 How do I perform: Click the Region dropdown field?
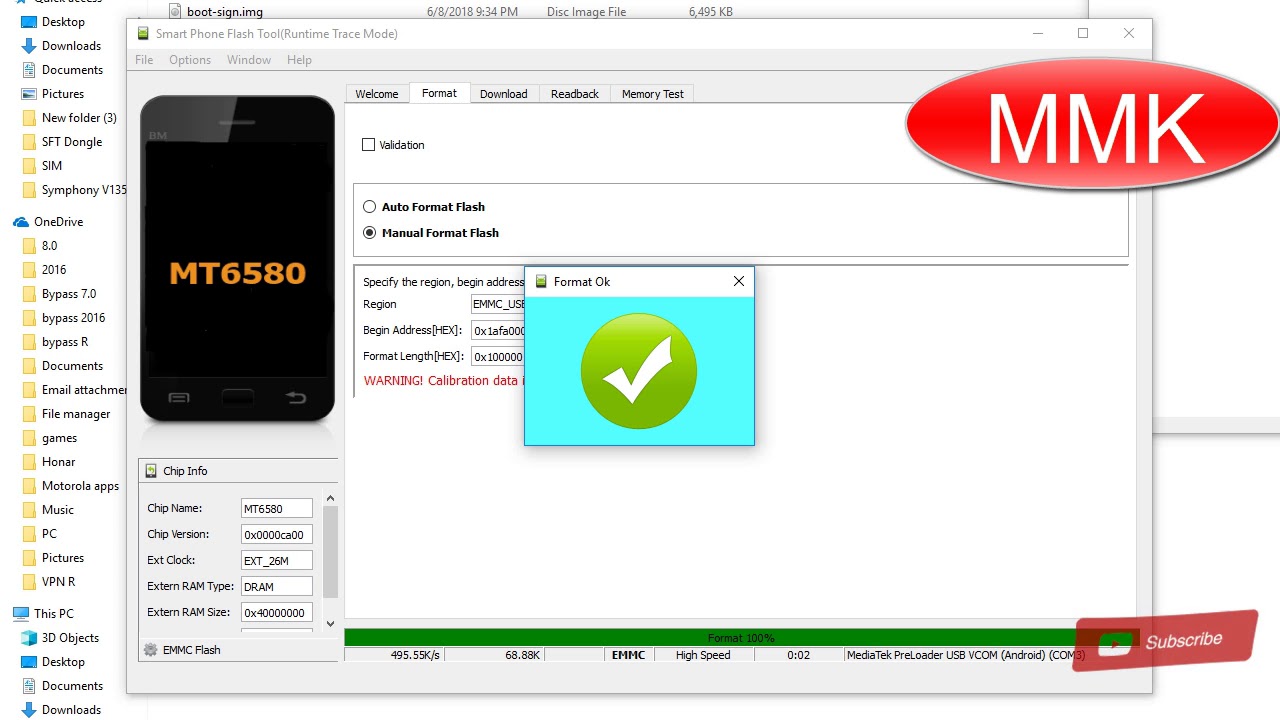[x=498, y=304]
